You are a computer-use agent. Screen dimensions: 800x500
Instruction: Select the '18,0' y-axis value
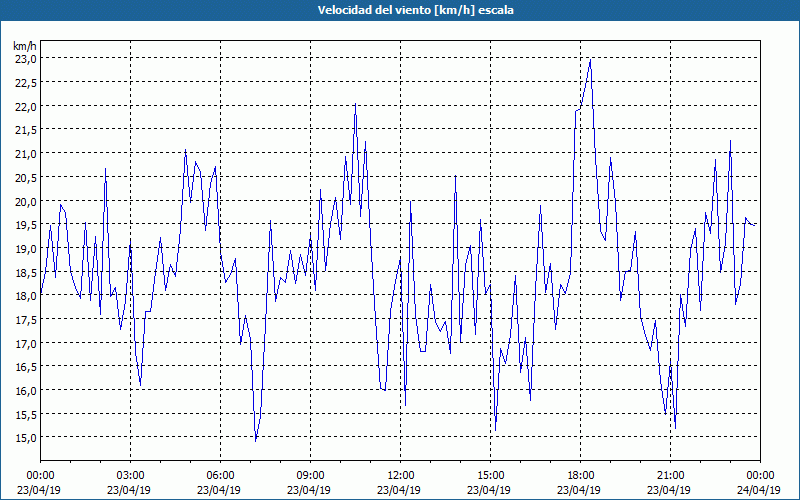click(x=26, y=295)
